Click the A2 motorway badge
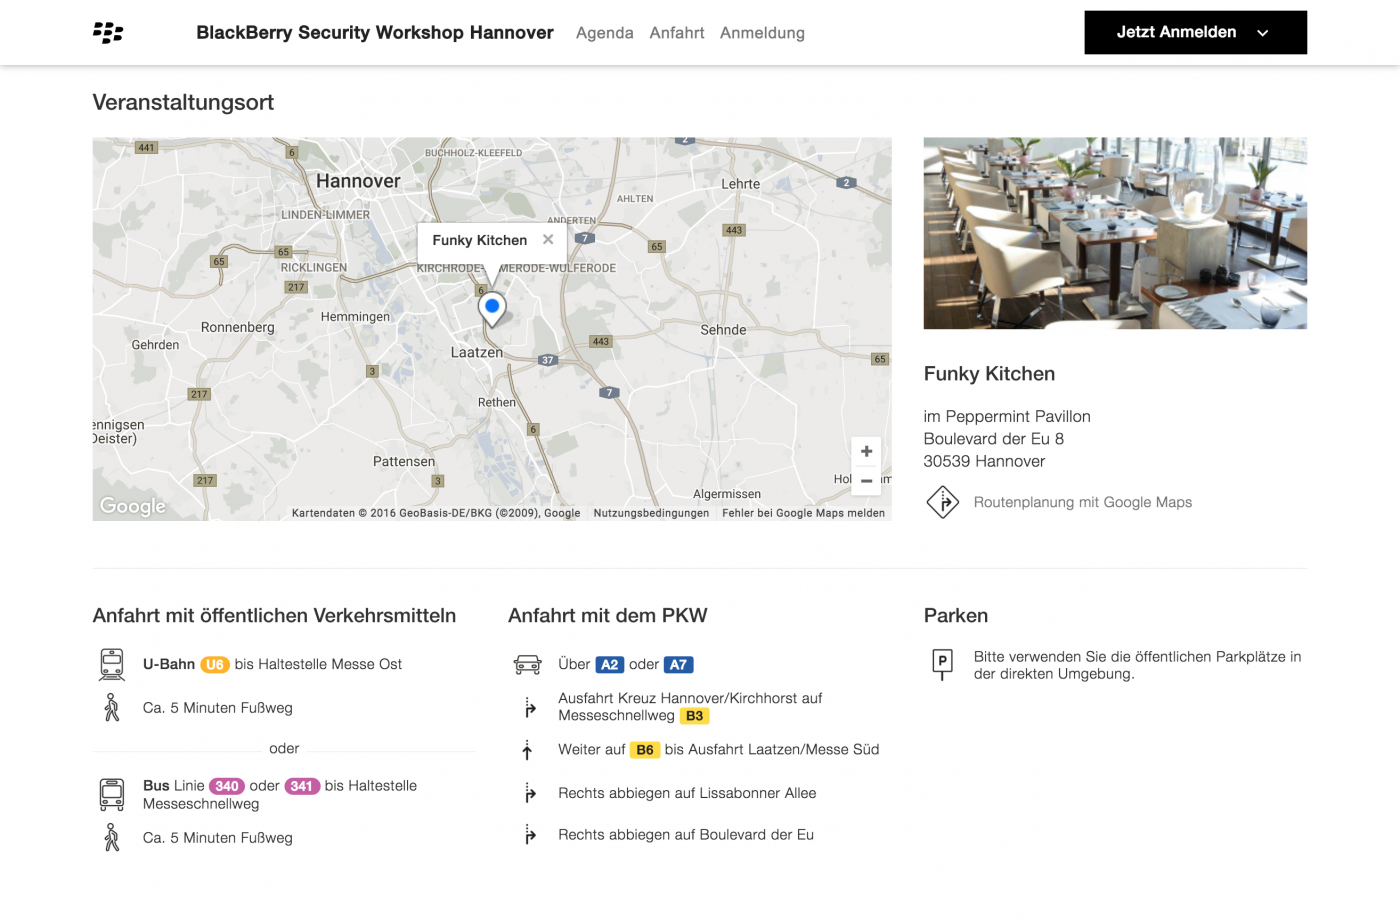Screen dimensions: 1400x920 click(x=610, y=664)
